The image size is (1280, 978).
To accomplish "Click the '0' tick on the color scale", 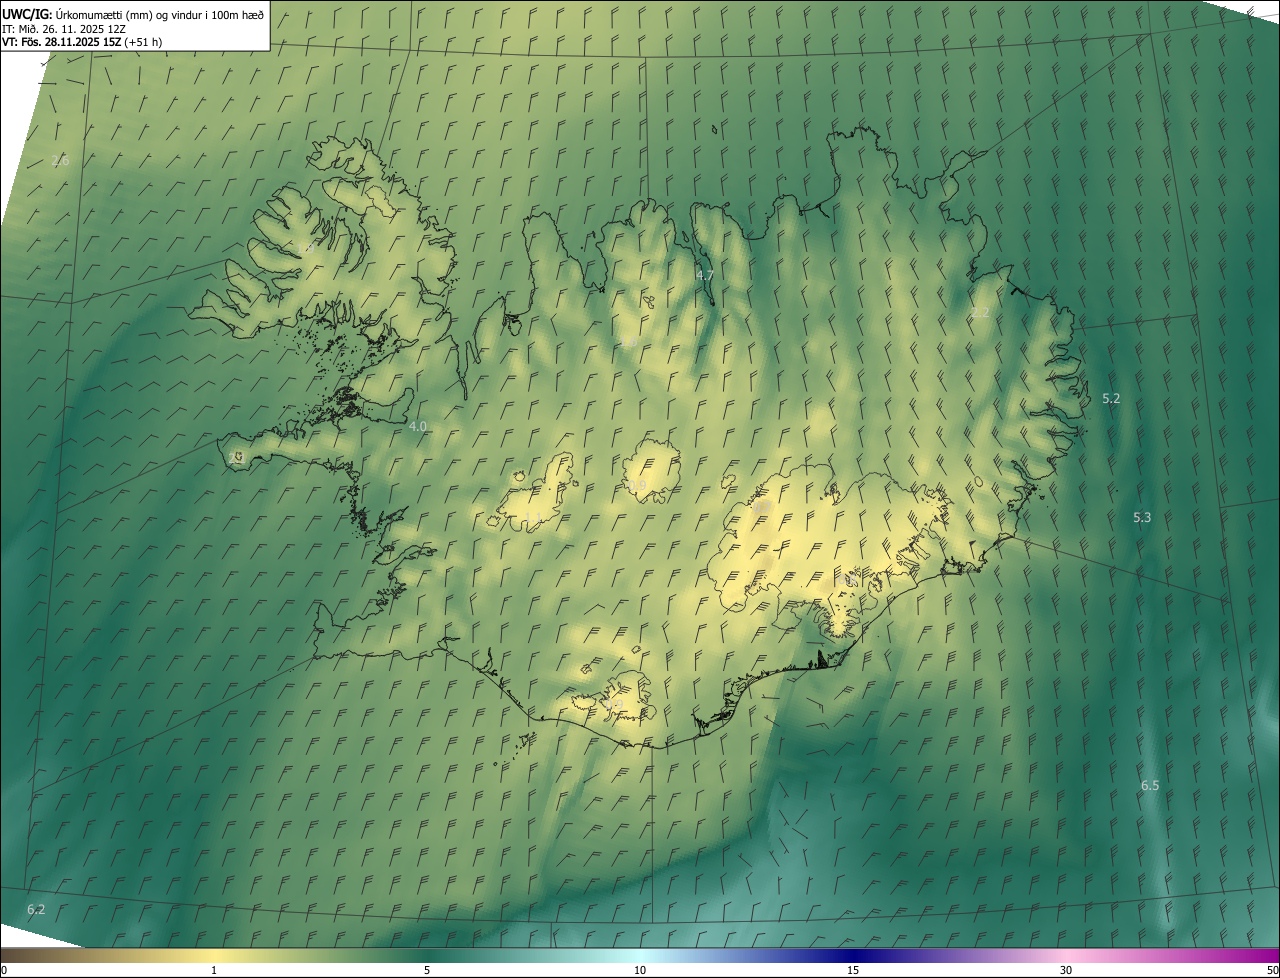I will pyautogui.click(x=4, y=970).
